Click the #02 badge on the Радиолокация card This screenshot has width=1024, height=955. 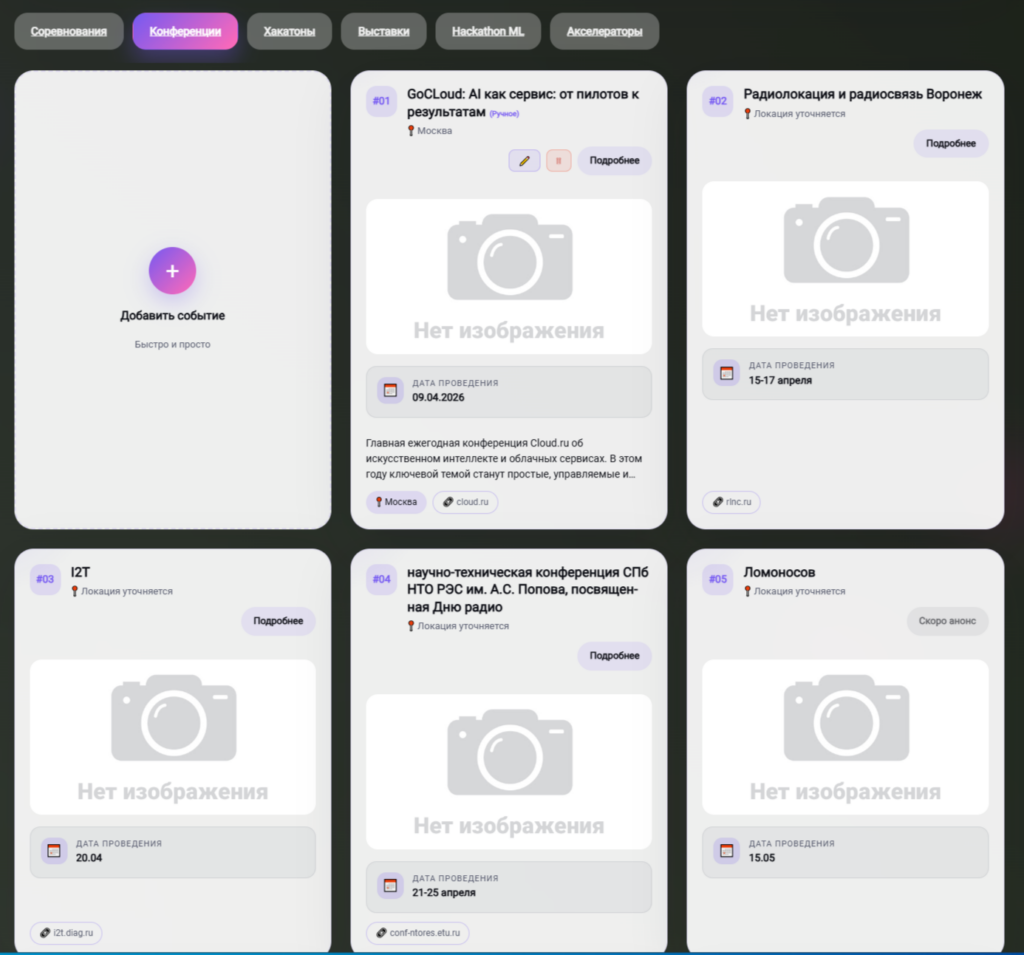coord(718,101)
